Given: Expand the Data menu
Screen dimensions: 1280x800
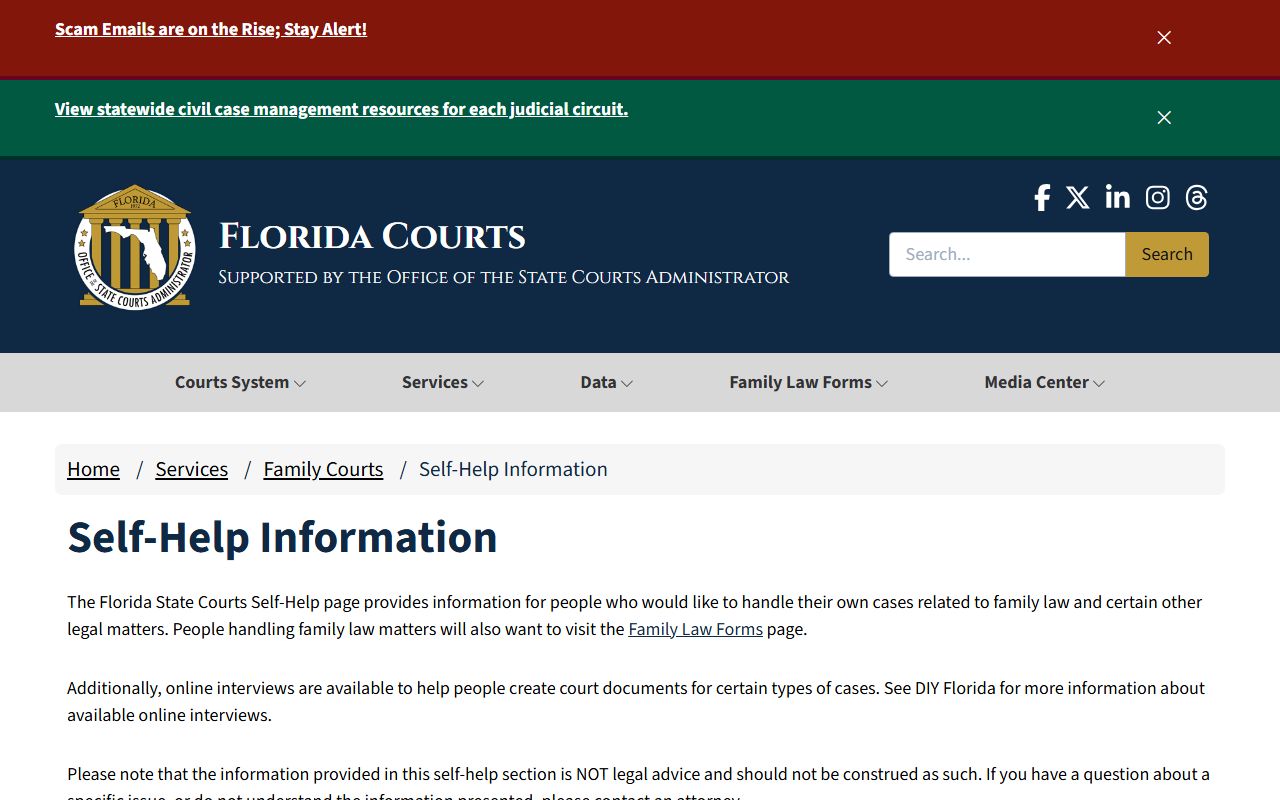Looking at the screenshot, I should point(606,382).
